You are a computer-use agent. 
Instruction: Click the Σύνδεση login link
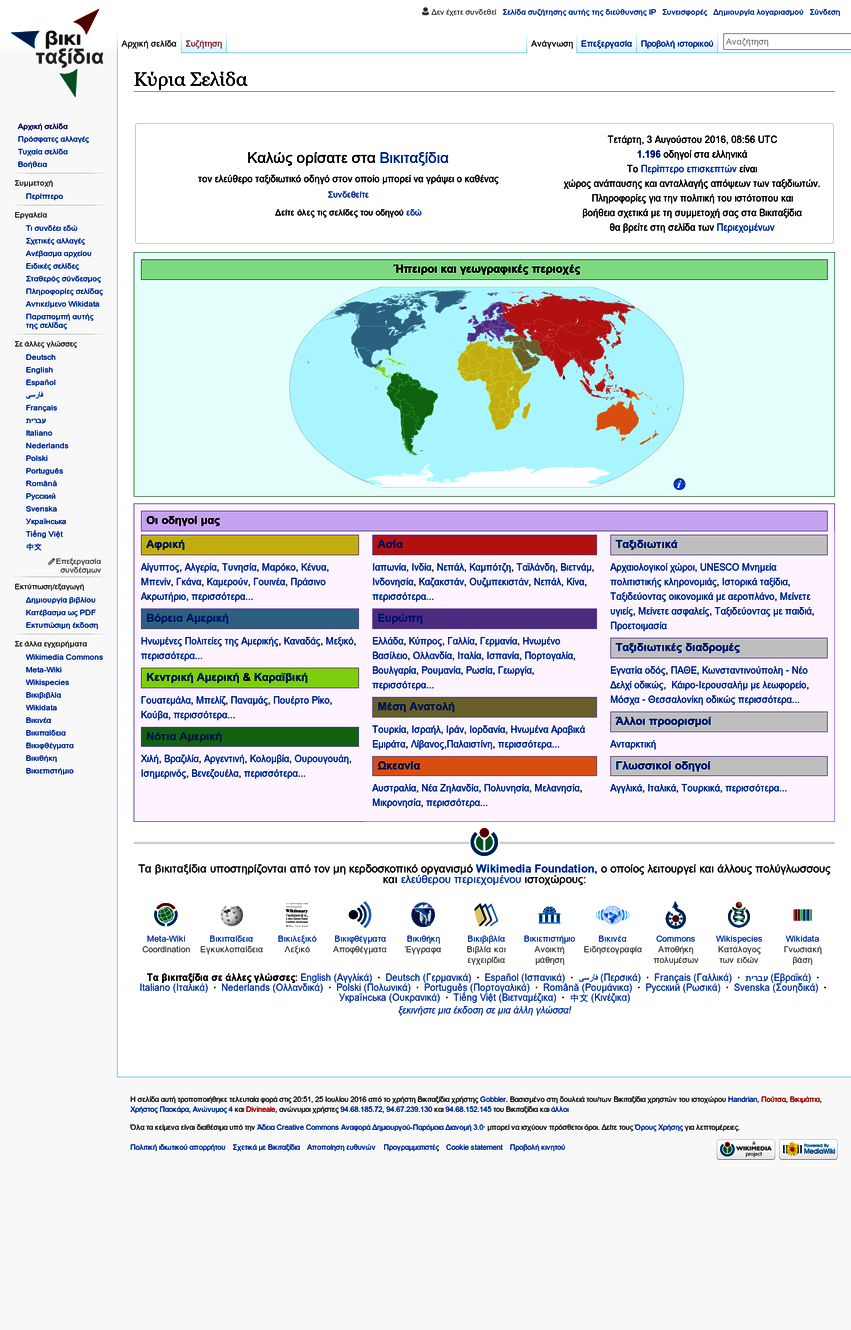pyautogui.click(x=824, y=12)
